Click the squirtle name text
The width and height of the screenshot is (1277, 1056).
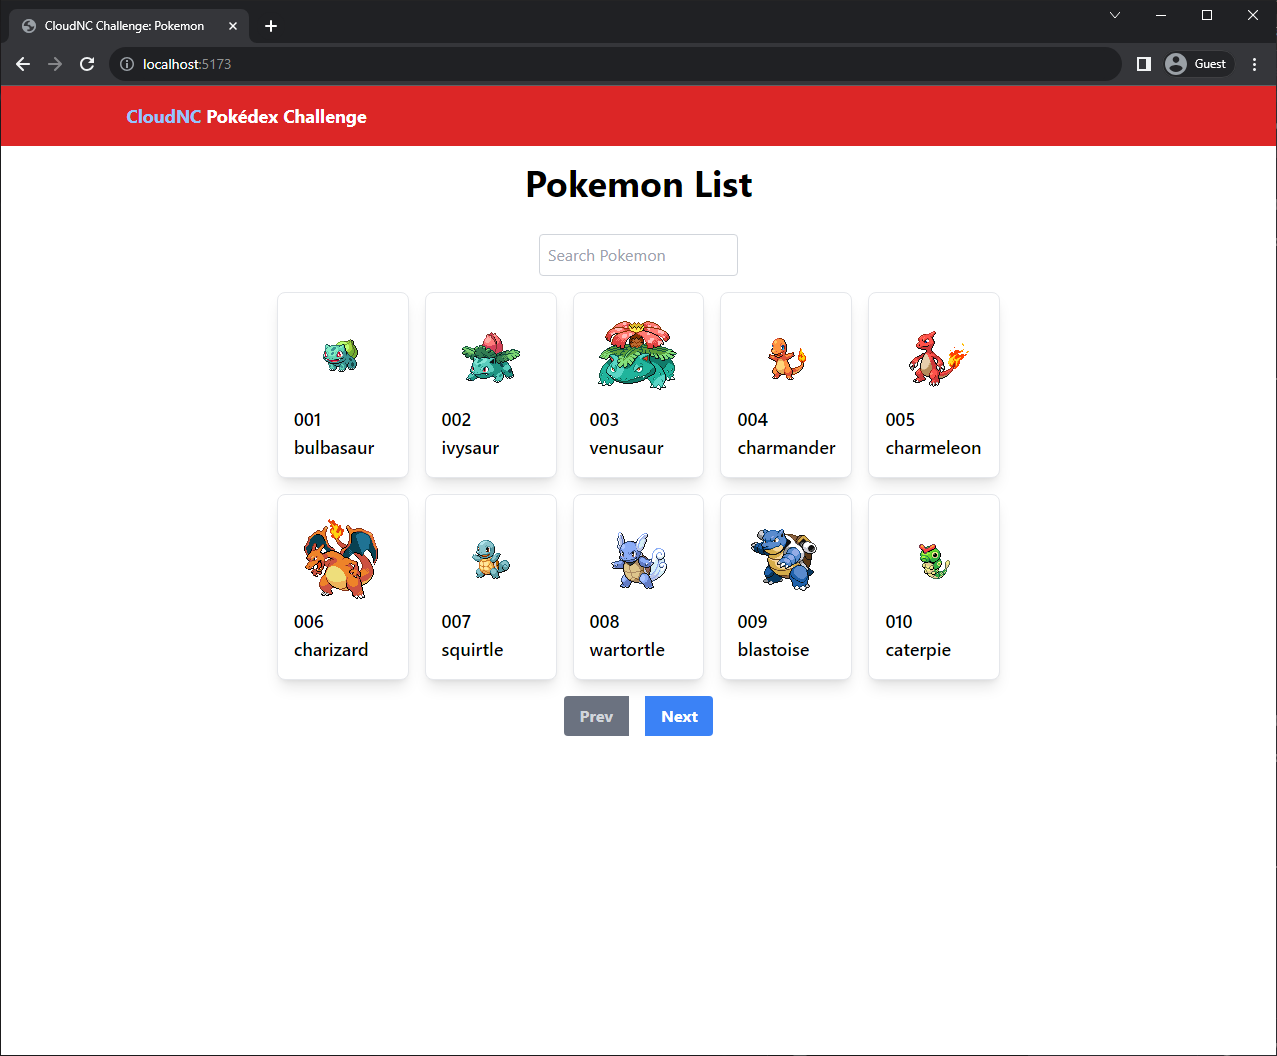(x=472, y=650)
